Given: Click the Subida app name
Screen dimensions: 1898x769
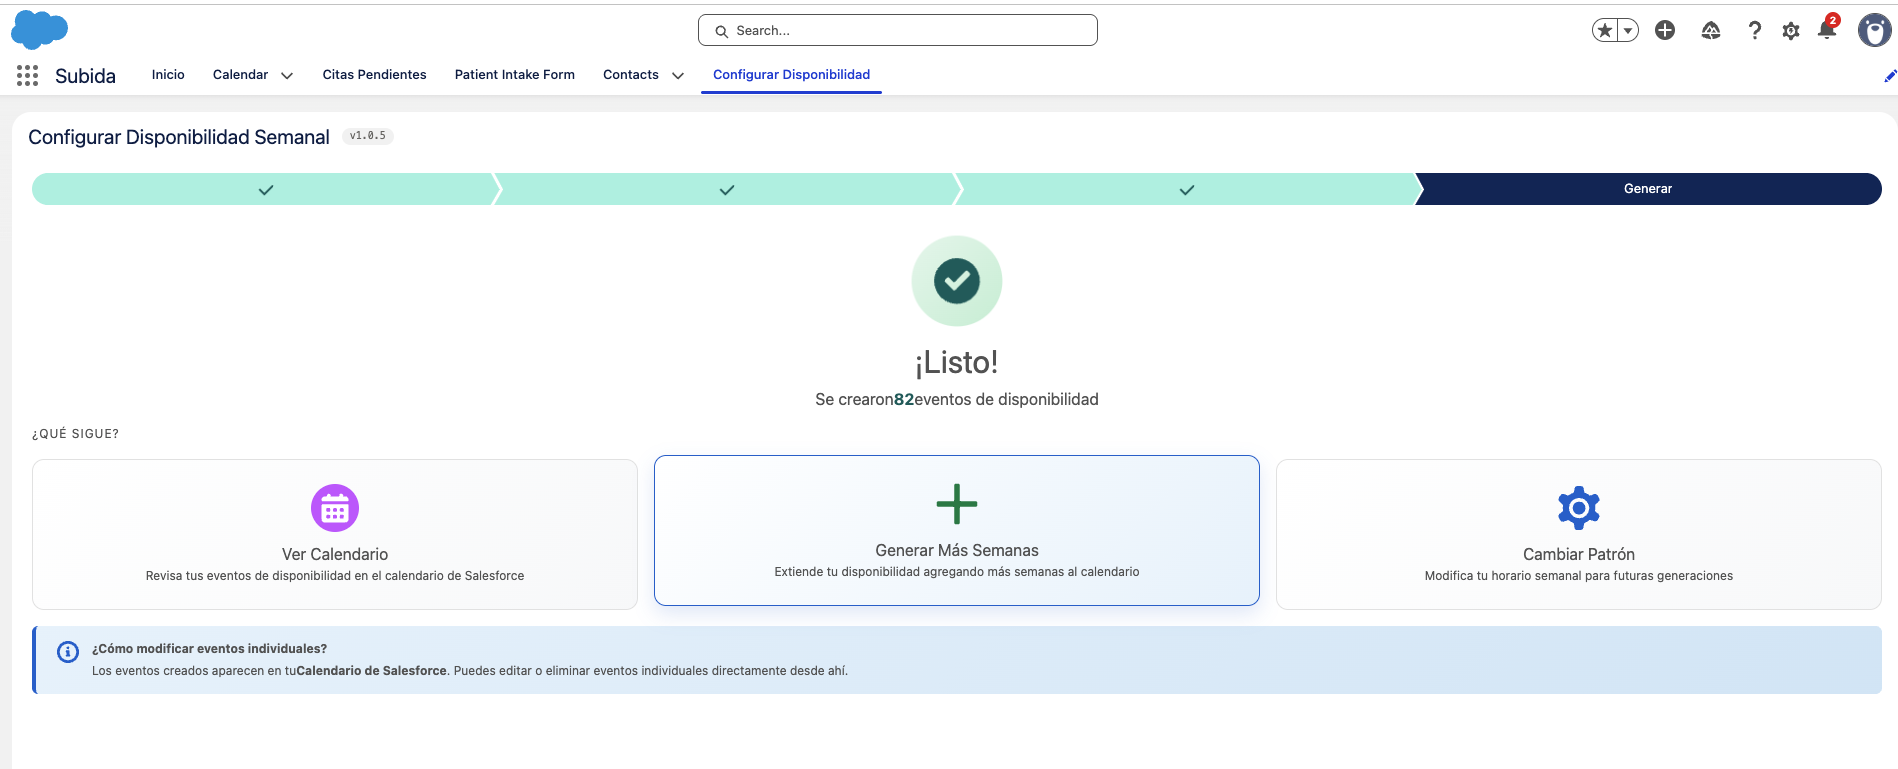Looking at the screenshot, I should click(85, 76).
